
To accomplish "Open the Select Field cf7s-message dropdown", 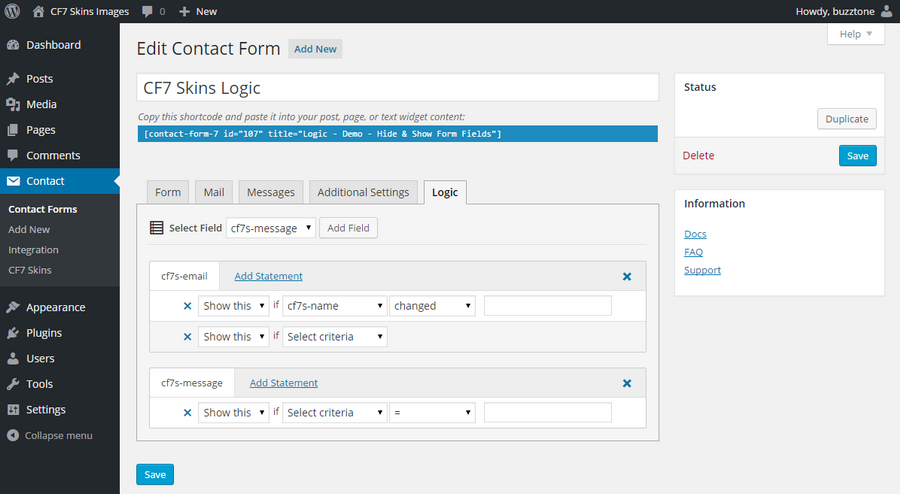I will 271,228.
